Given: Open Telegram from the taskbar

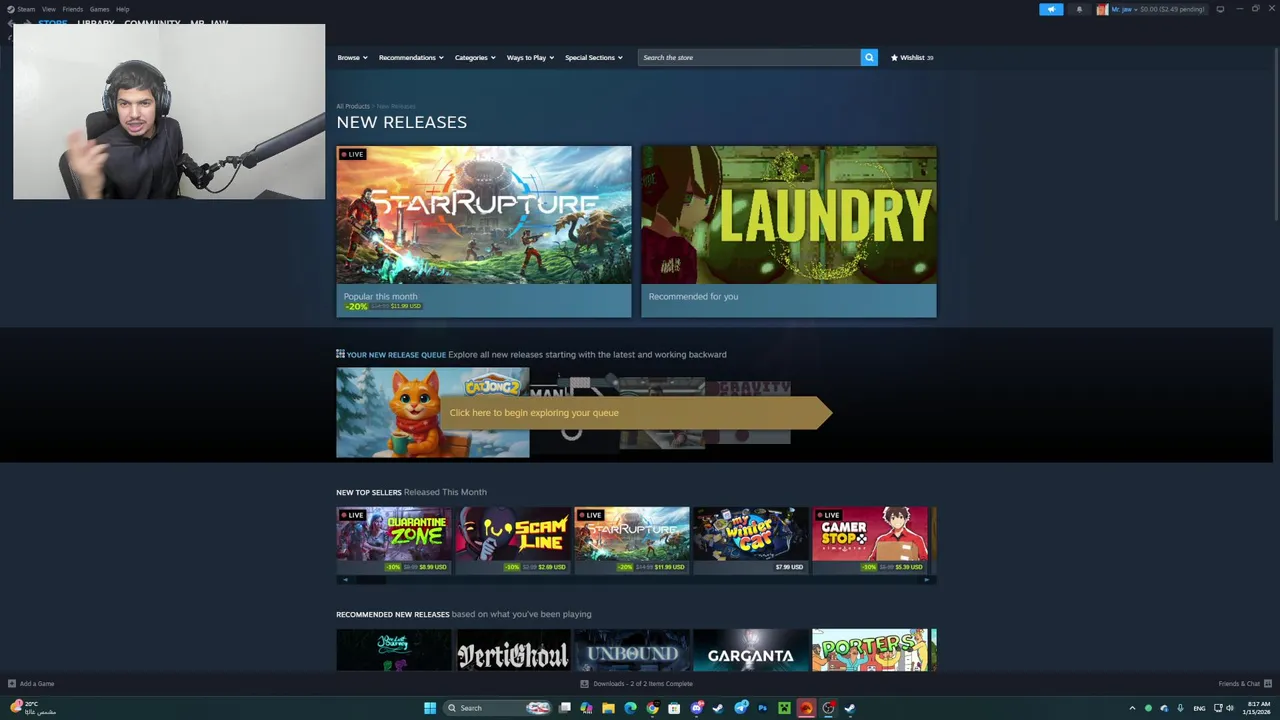Looking at the screenshot, I should click(741, 708).
